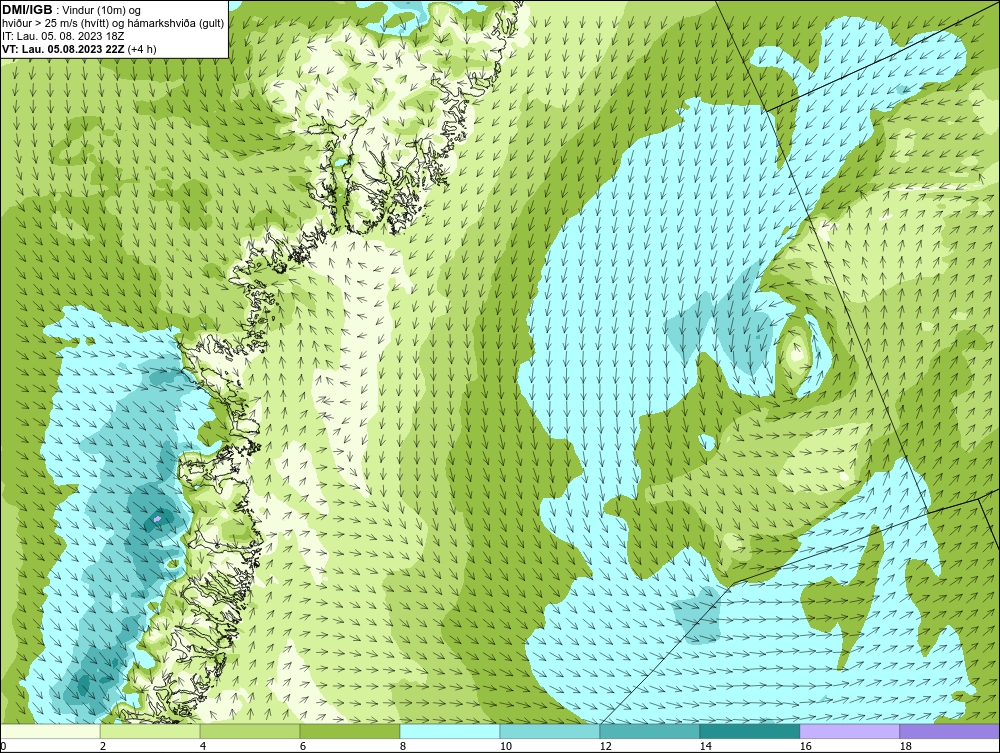Click the legend label '18'
This screenshot has height=753, width=1000.
coord(905,746)
